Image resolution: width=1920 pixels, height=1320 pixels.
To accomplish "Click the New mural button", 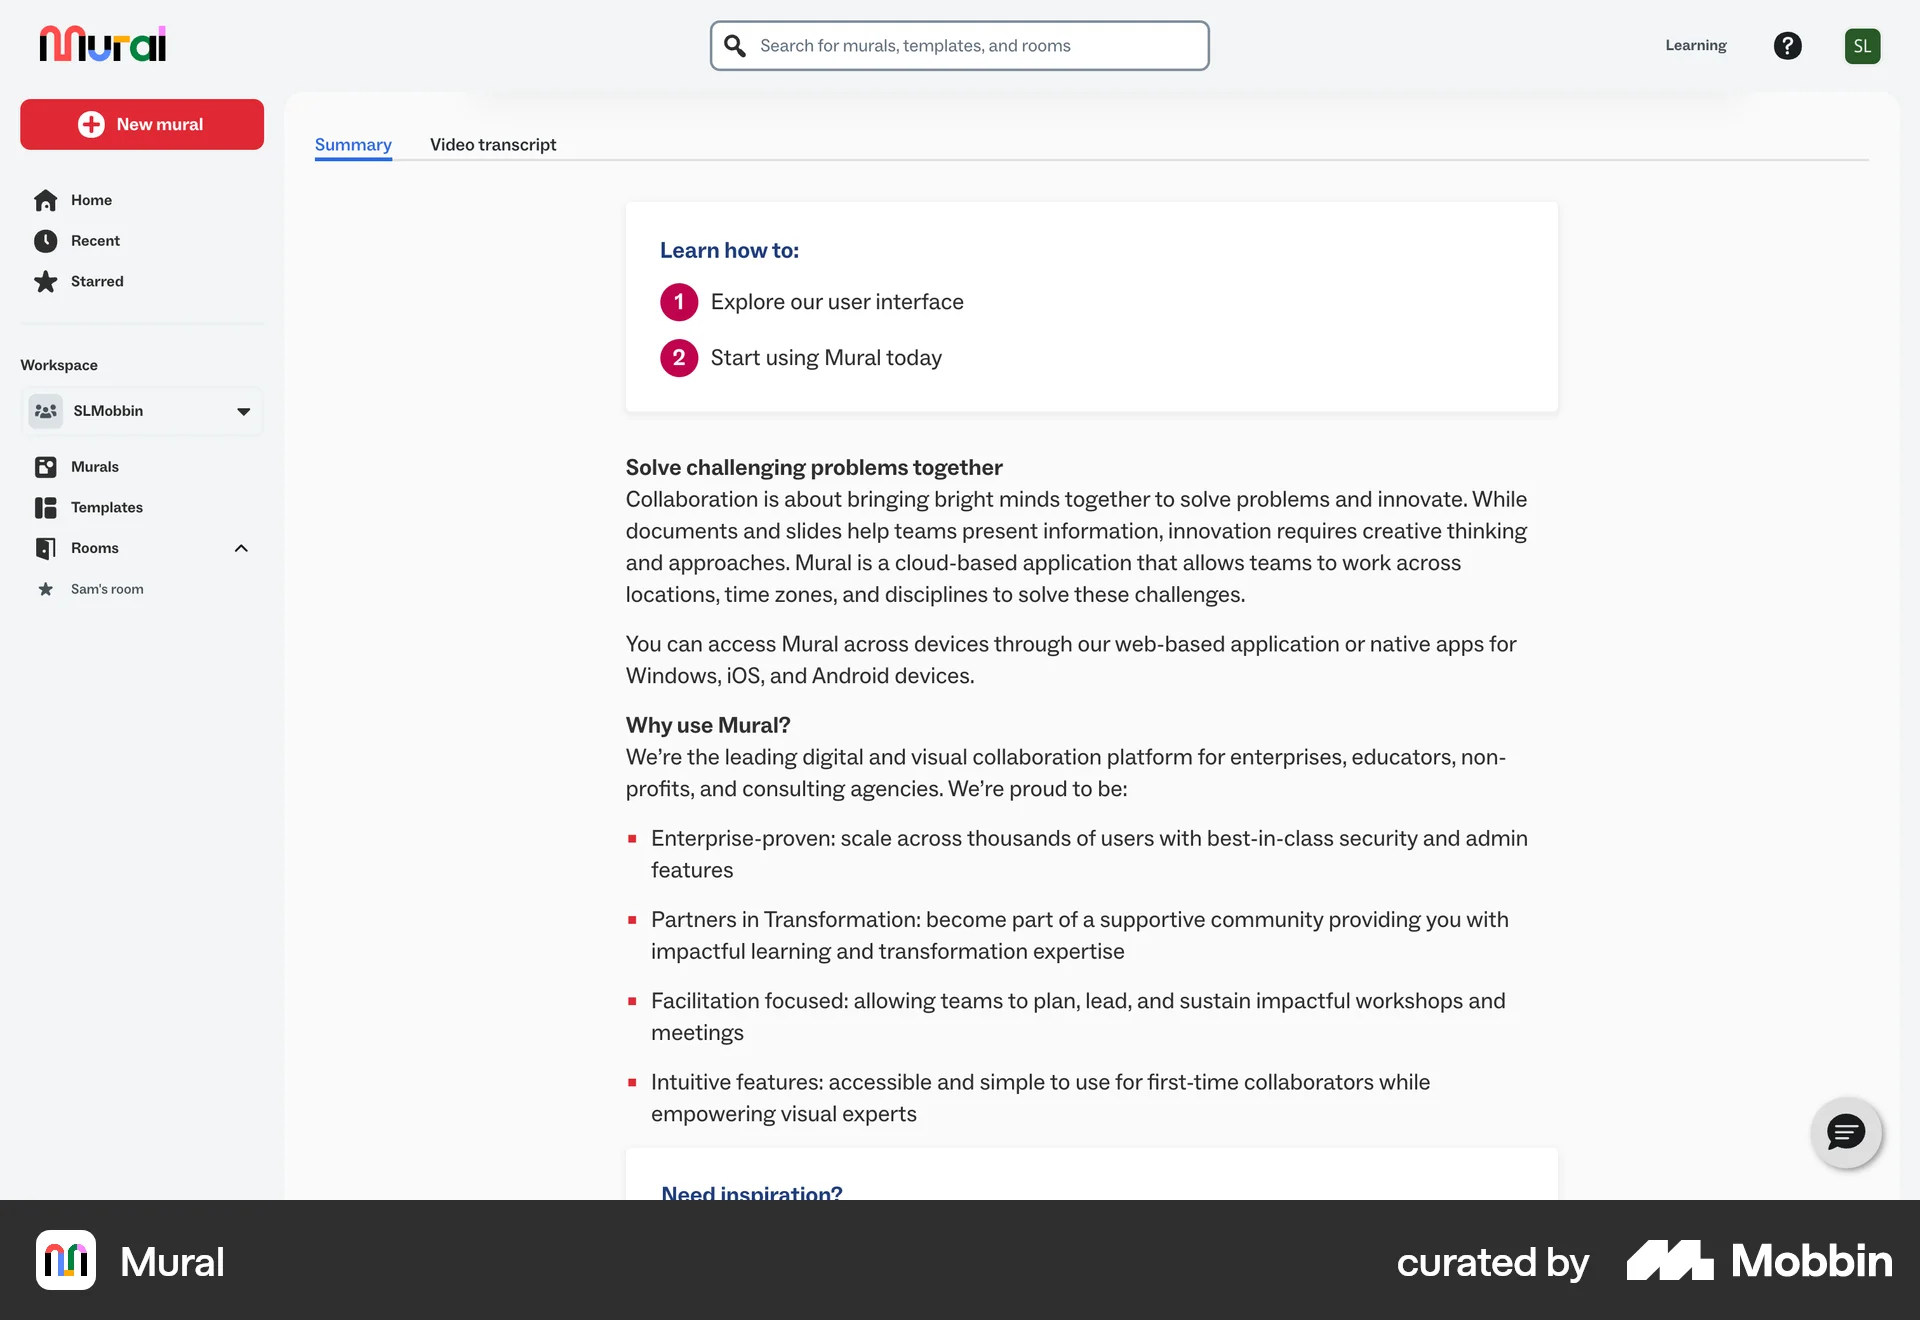I will [142, 124].
